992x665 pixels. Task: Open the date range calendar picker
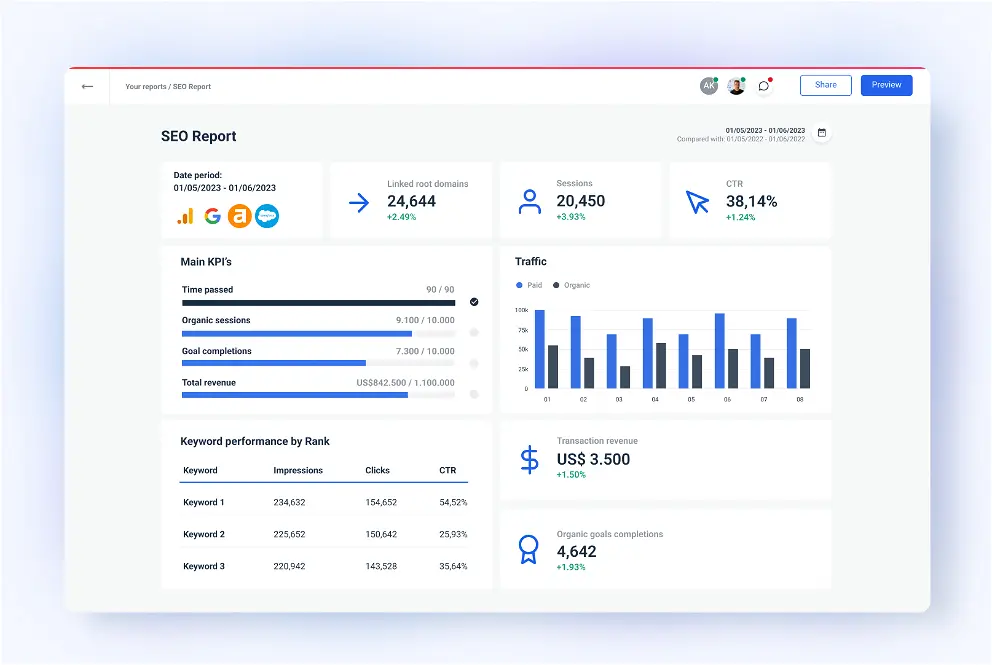point(822,133)
